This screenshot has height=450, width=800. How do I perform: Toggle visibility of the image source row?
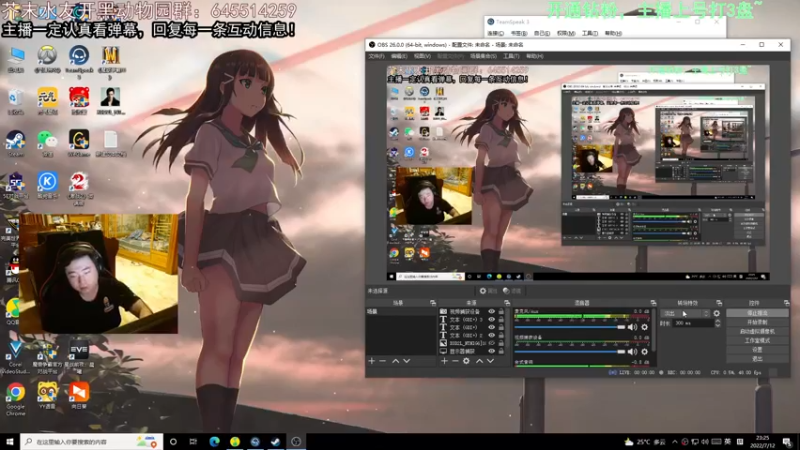[x=491, y=343]
